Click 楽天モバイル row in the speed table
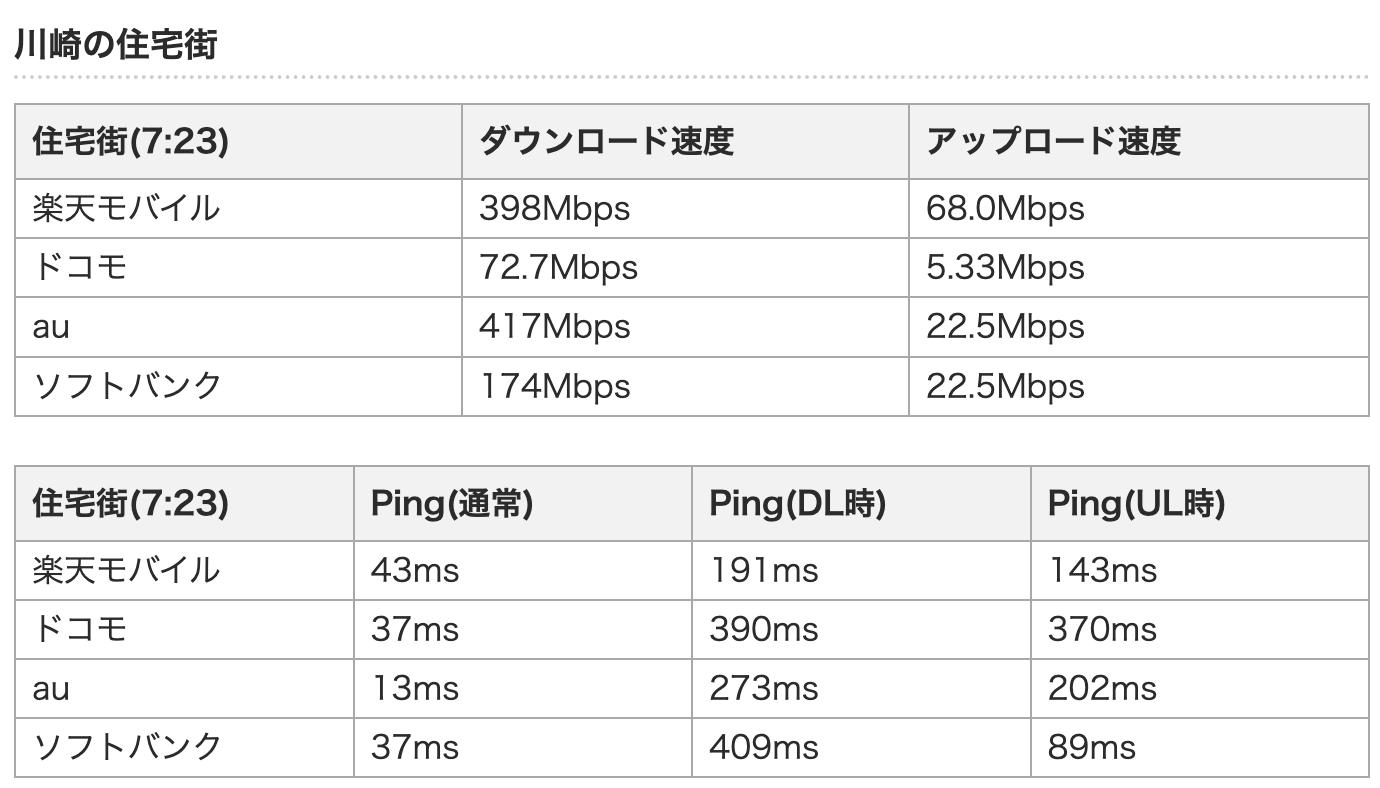 point(126,208)
